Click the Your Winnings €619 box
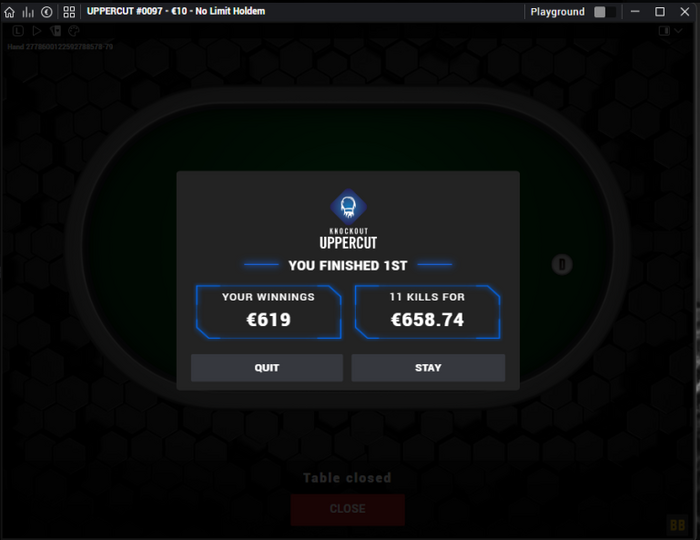 click(x=268, y=312)
